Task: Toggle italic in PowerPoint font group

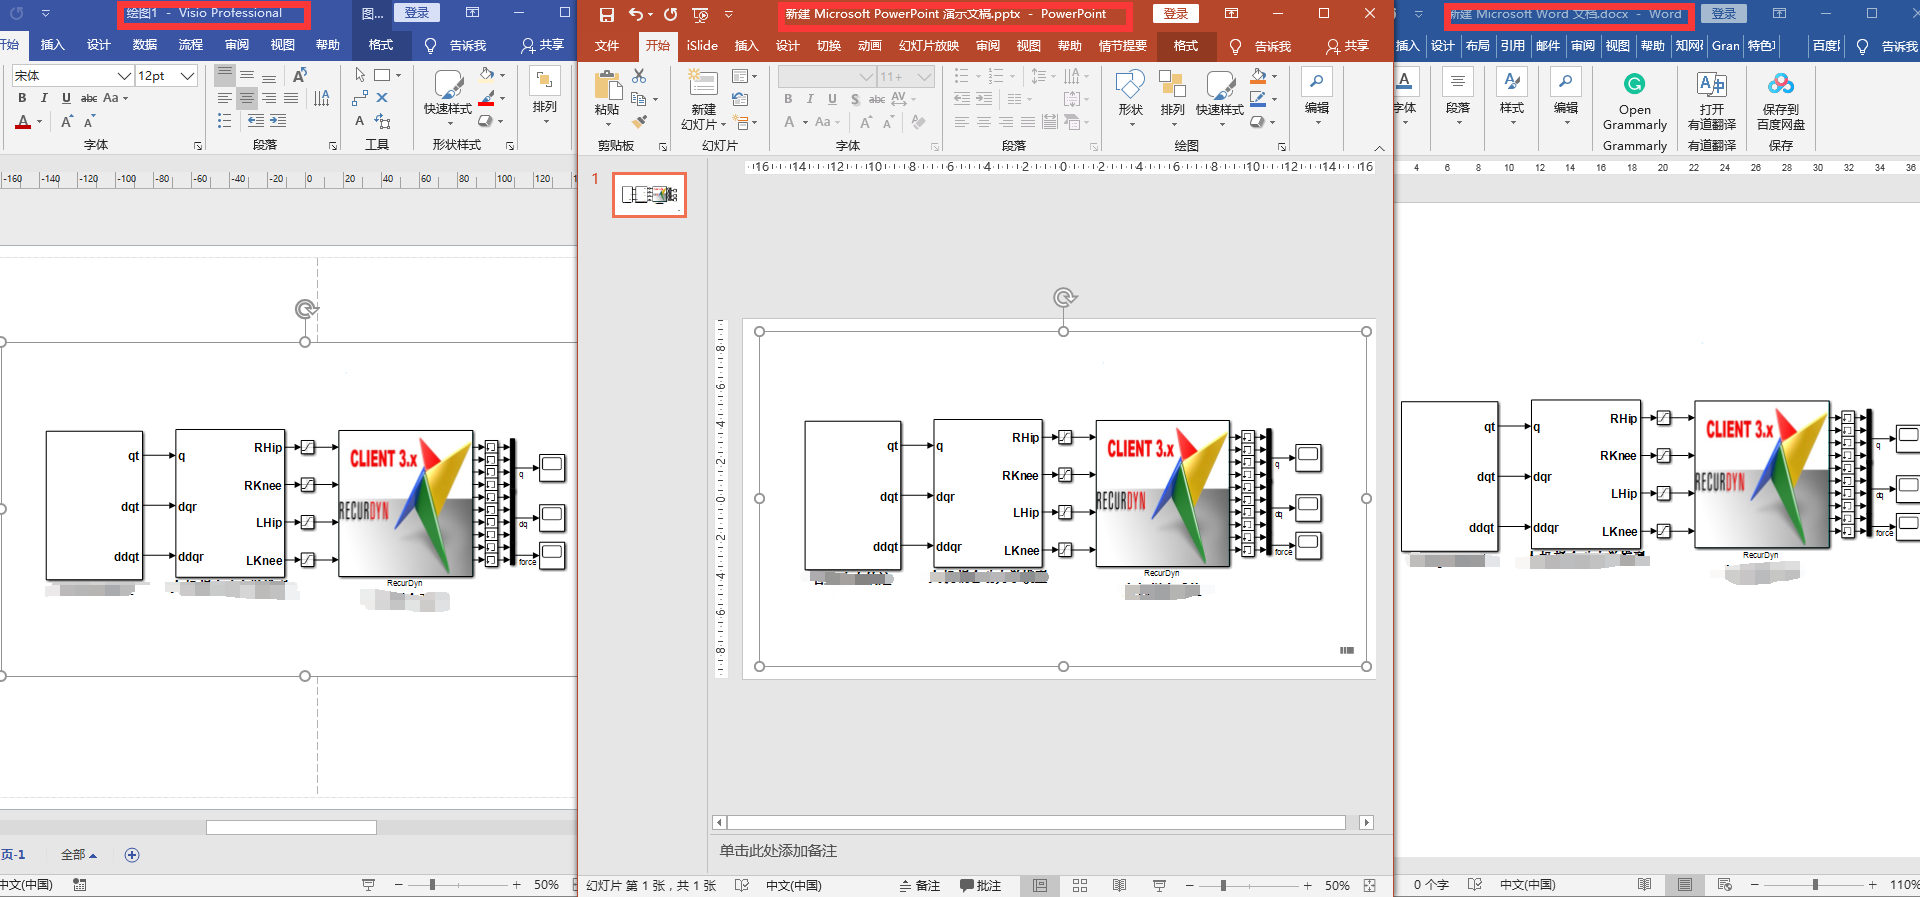Action: click(810, 99)
